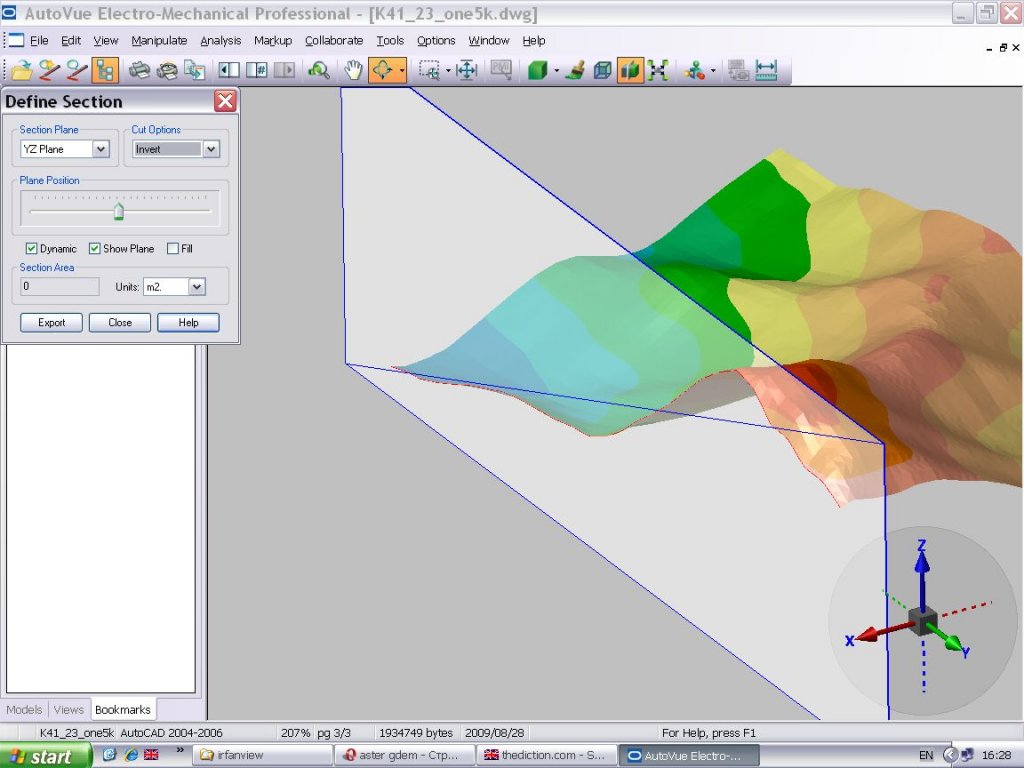Uncheck the Show Plane checkbox
The image size is (1024, 768).
95,249
